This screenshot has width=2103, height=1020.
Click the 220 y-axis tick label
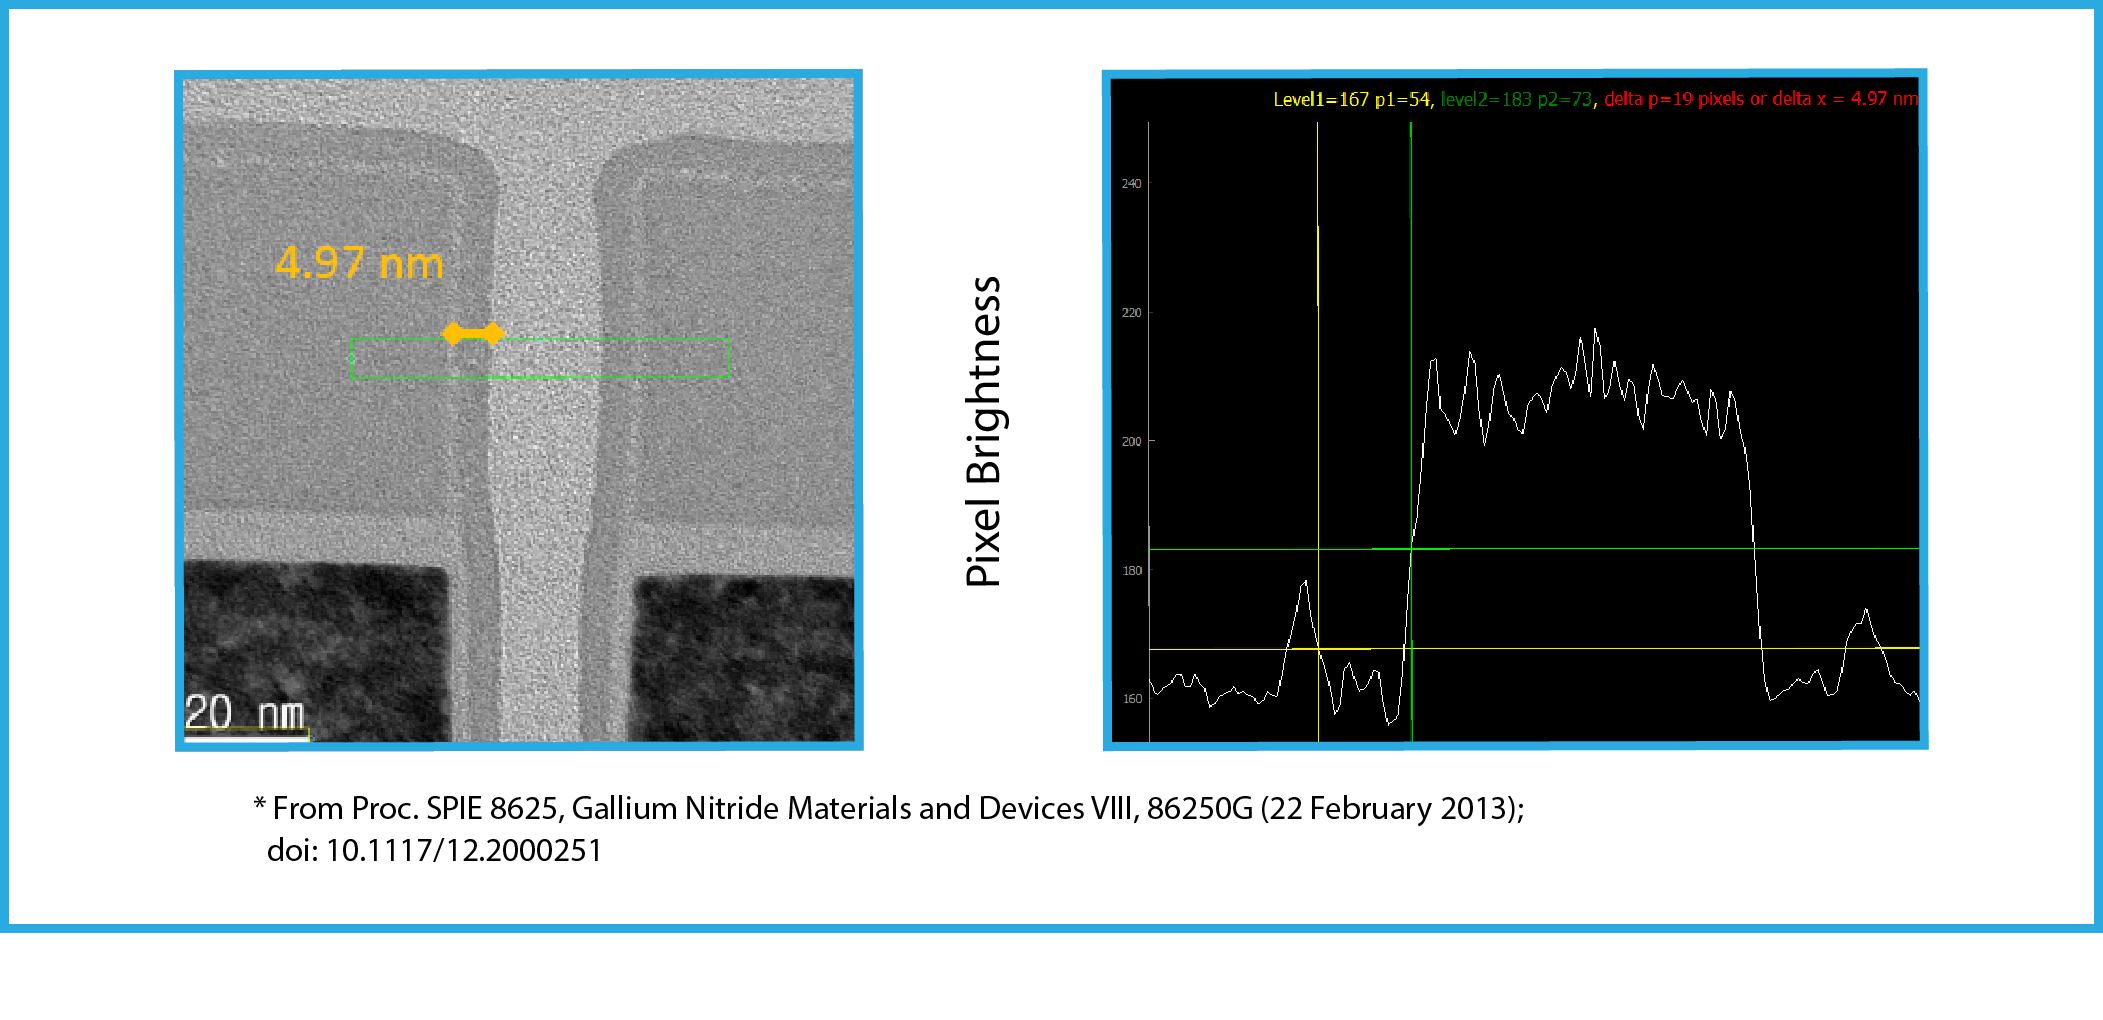(1131, 313)
